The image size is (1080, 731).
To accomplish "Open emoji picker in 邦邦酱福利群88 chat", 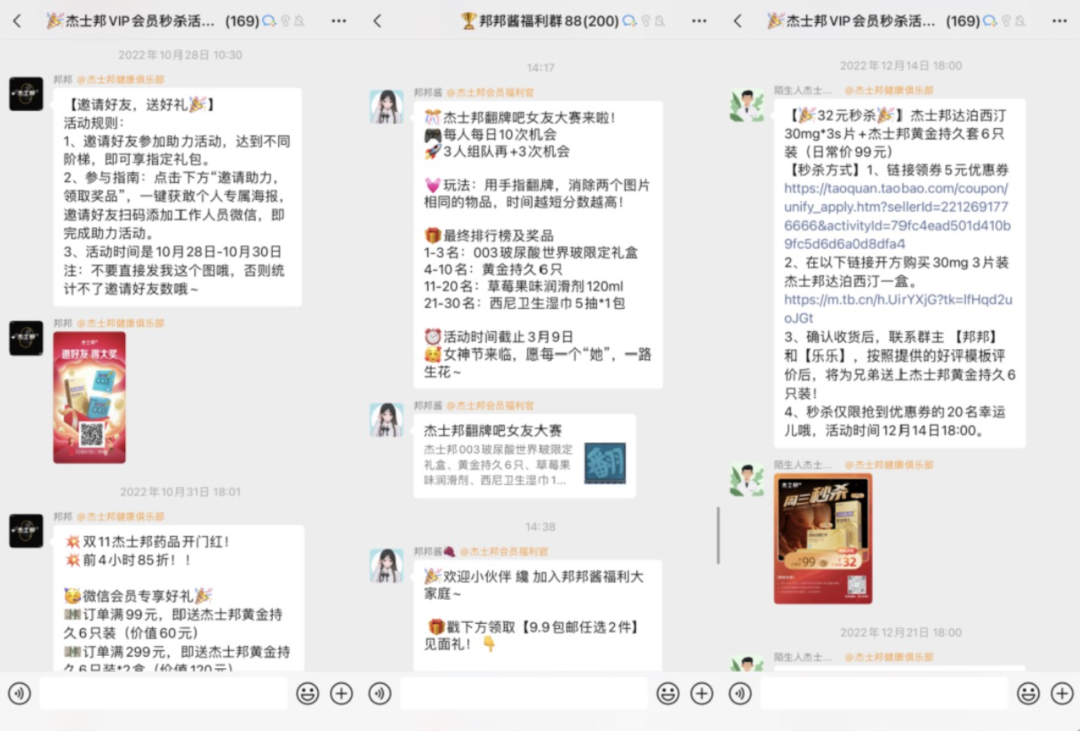I will 667,693.
